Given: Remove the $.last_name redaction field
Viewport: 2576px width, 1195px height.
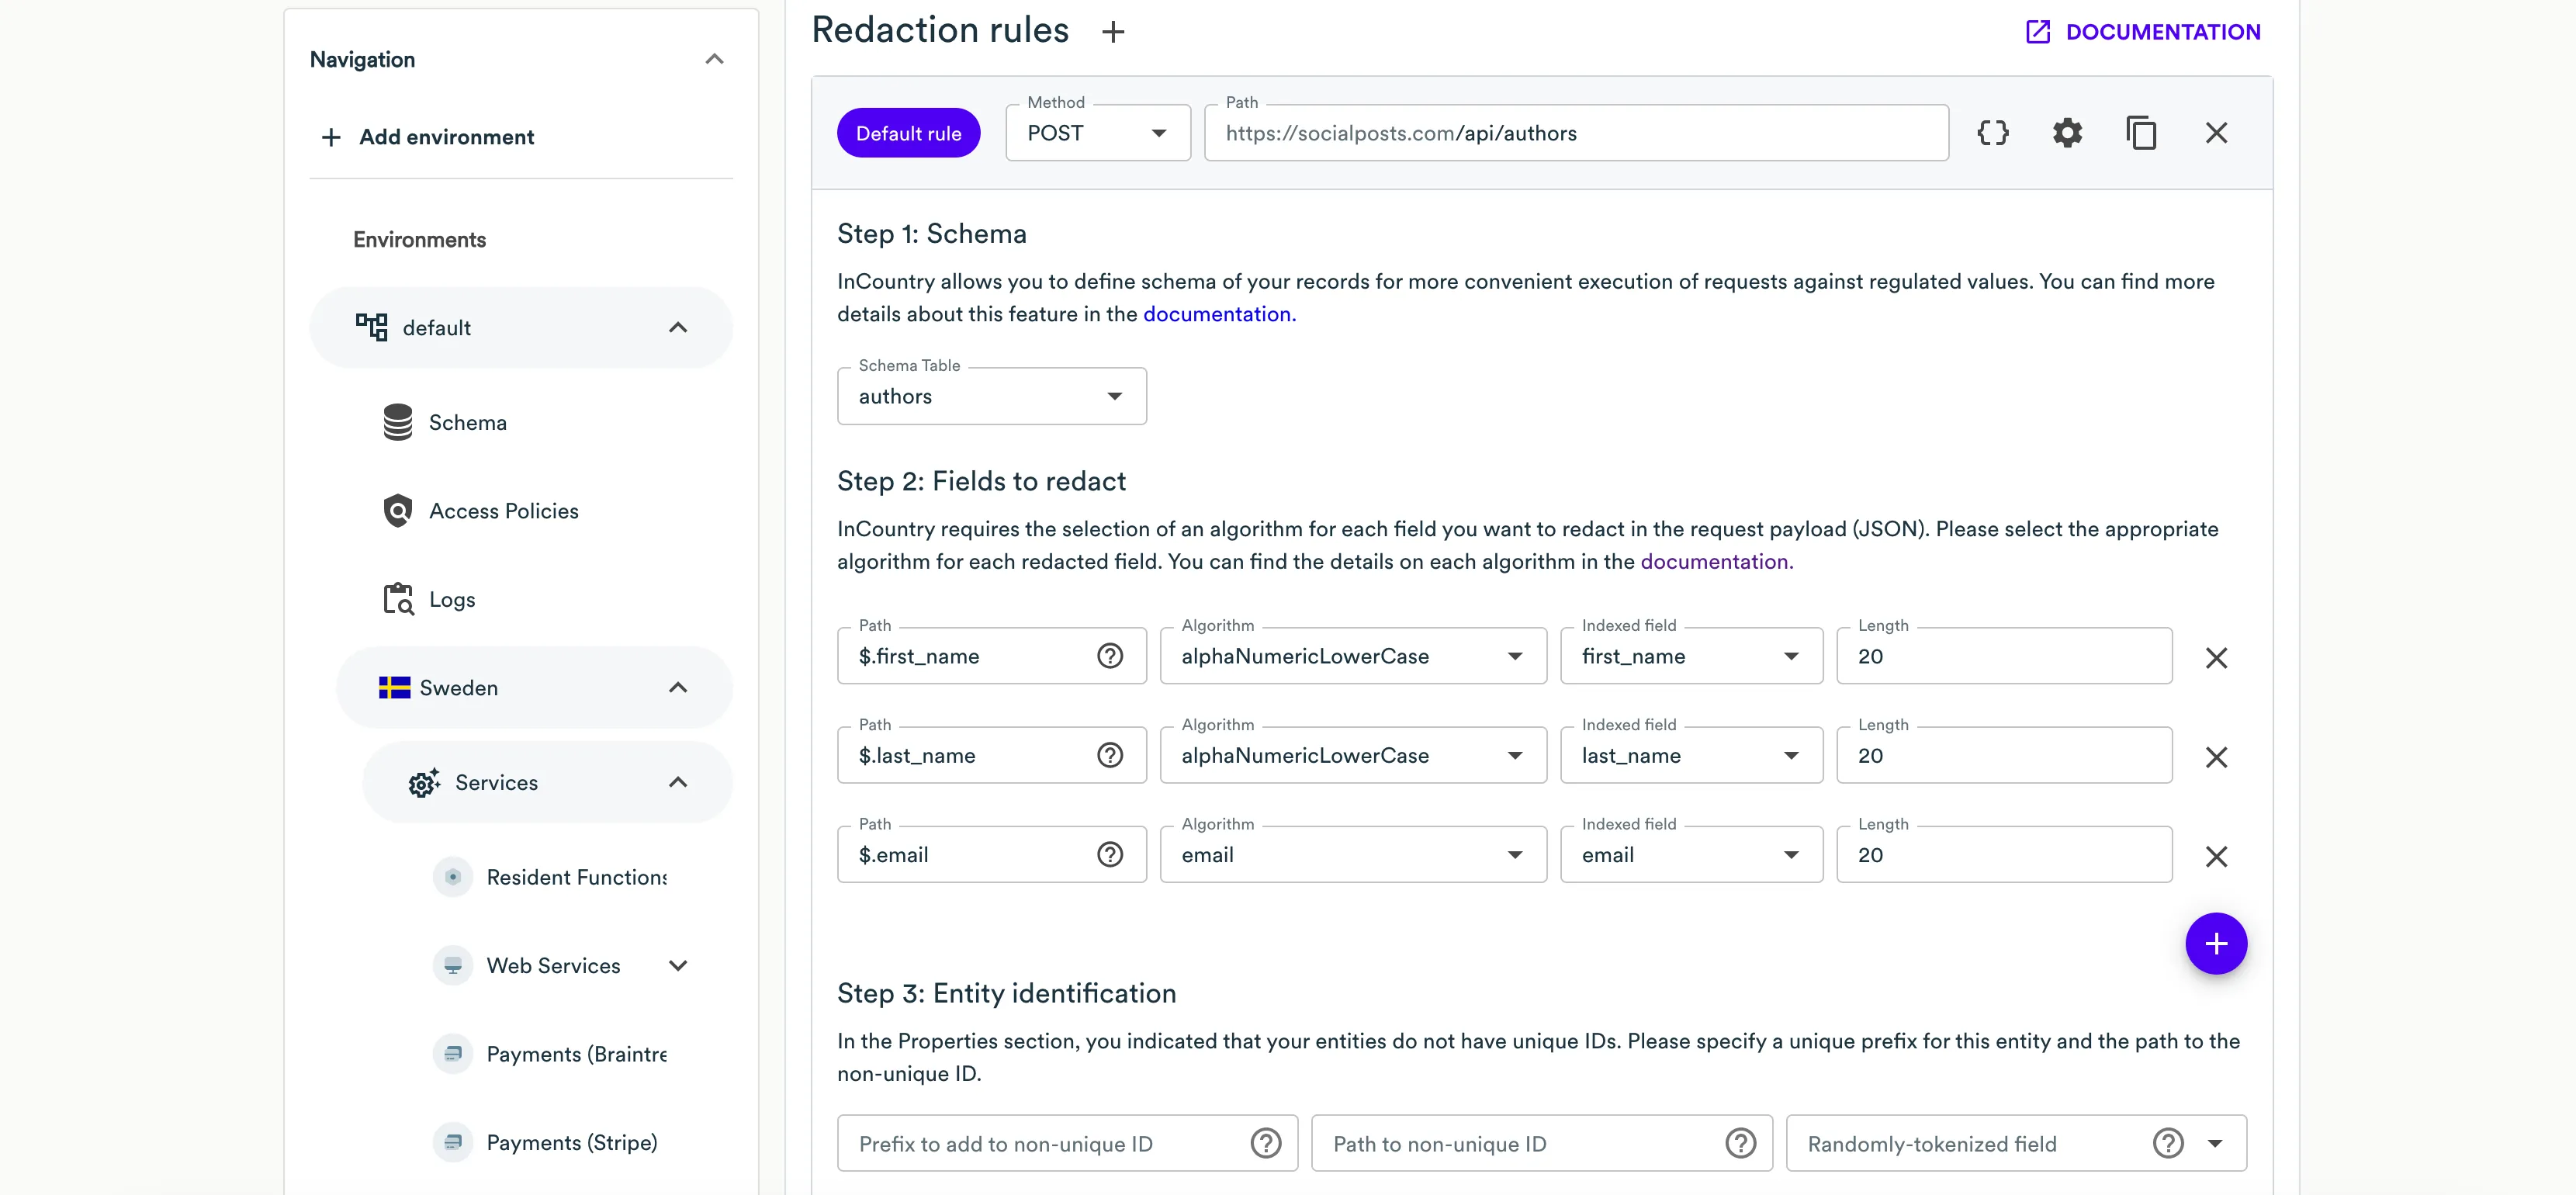Looking at the screenshot, I should pyautogui.click(x=2217, y=756).
